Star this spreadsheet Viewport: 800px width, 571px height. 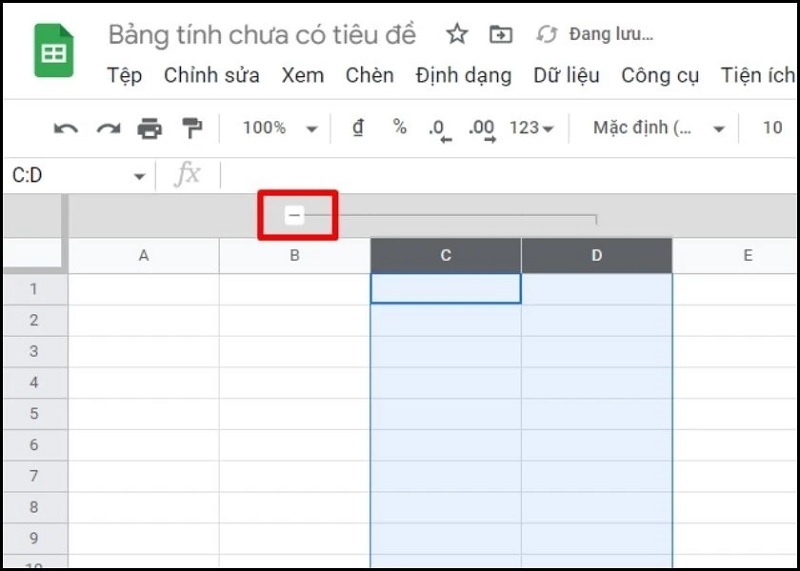pyautogui.click(x=457, y=35)
